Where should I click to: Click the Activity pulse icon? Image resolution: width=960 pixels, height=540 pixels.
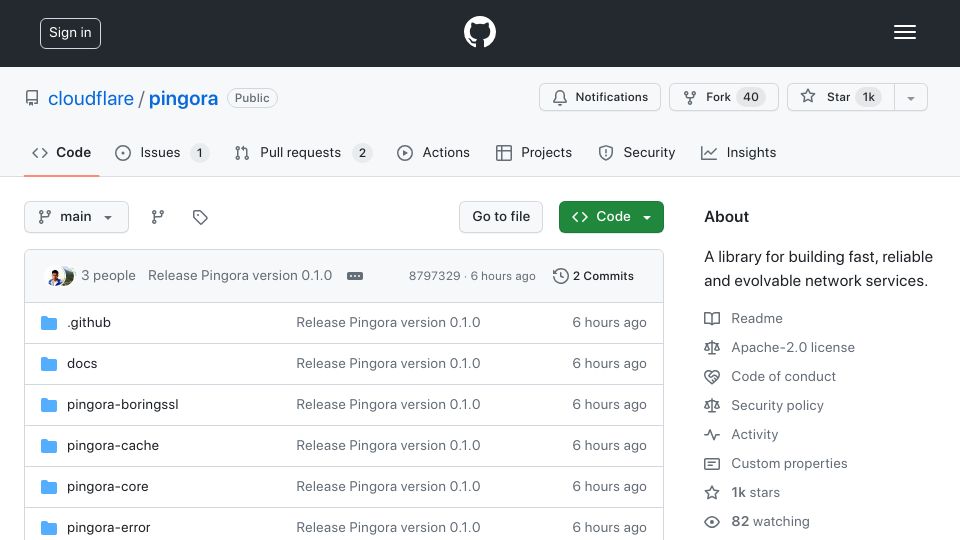pyautogui.click(x=712, y=435)
